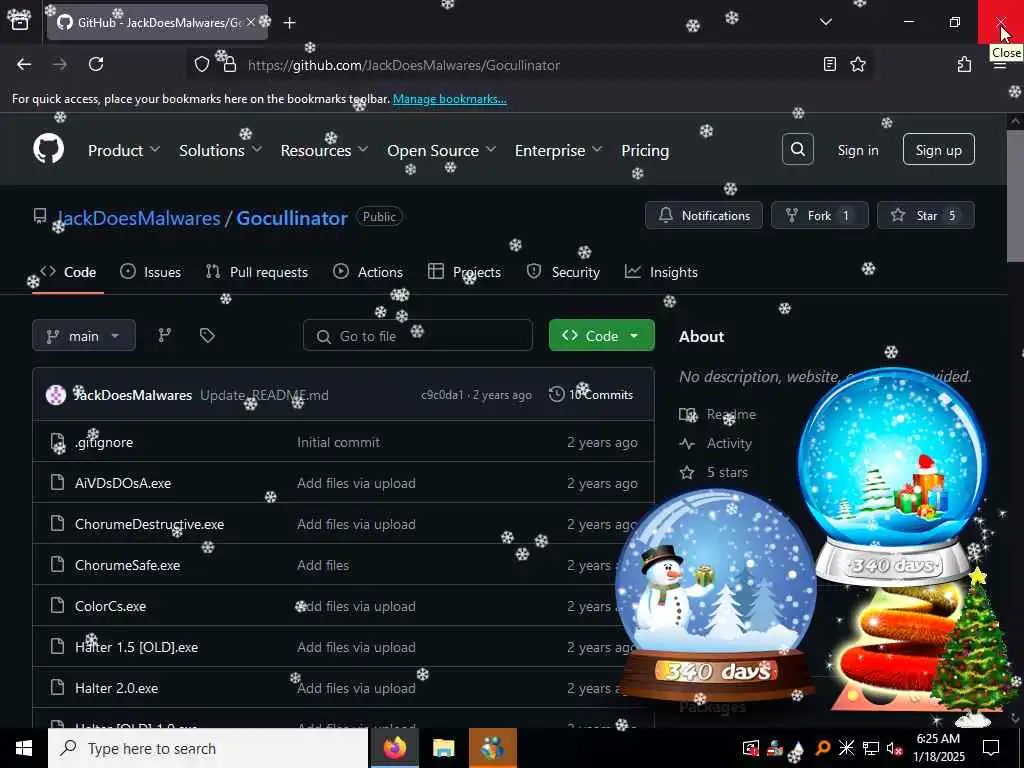Open the Projects tab
This screenshot has width=1024, height=768.
point(464,272)
